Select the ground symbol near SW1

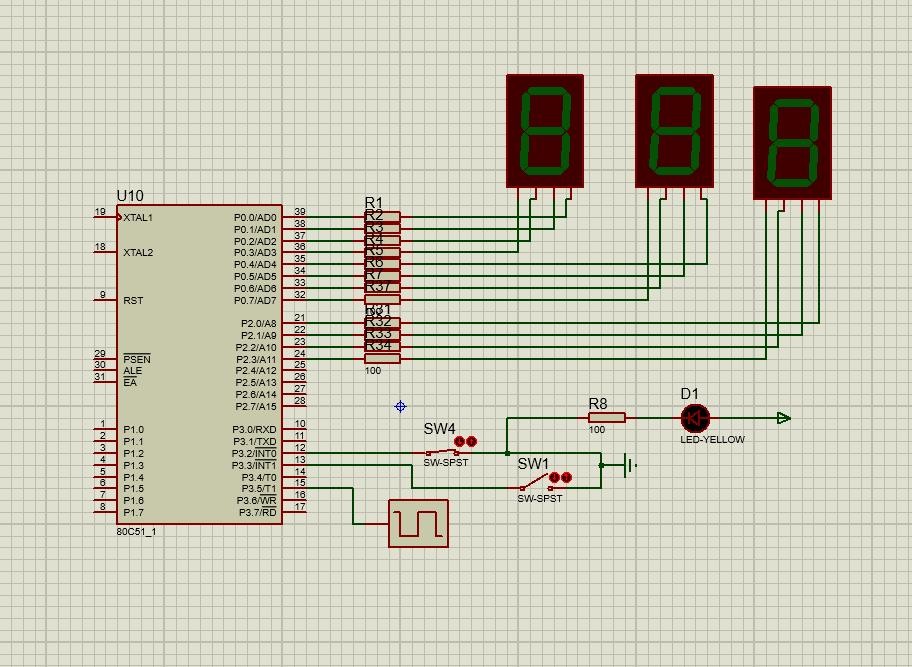627,465
